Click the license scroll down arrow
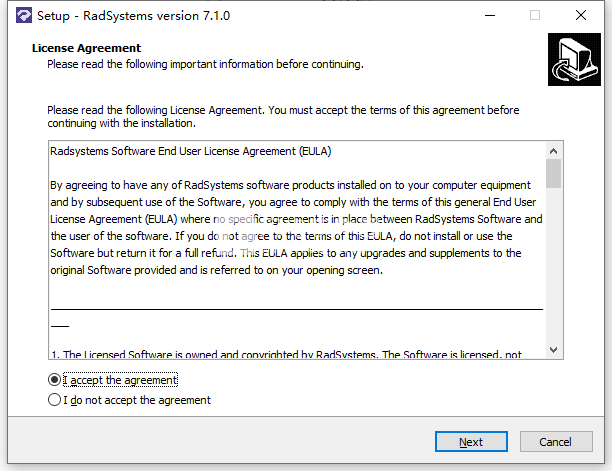The image size is (612, 471). tap(553, 350)
